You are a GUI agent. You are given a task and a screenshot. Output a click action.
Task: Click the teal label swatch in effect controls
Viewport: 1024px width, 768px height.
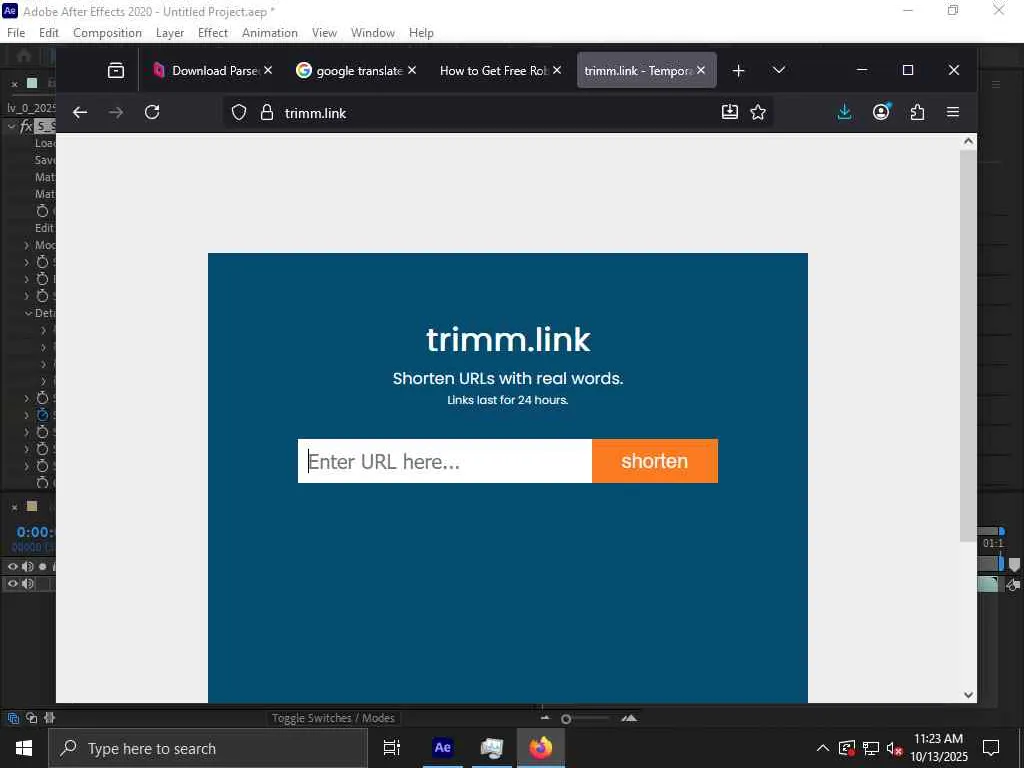click(x=31, y=83)
